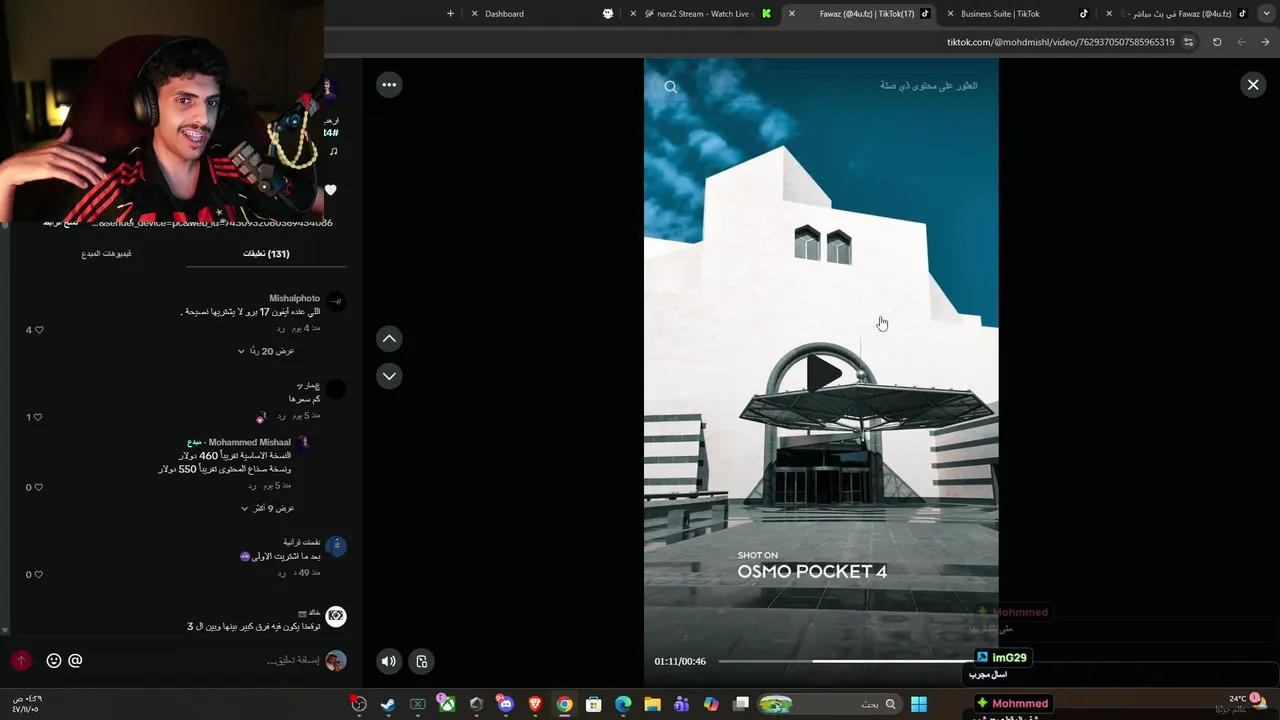The height and width of the screenshot is (720, 1280).
Task: Open the weather widget showing 24°C
Action: pyautogui.click(x=1242, y=703)
